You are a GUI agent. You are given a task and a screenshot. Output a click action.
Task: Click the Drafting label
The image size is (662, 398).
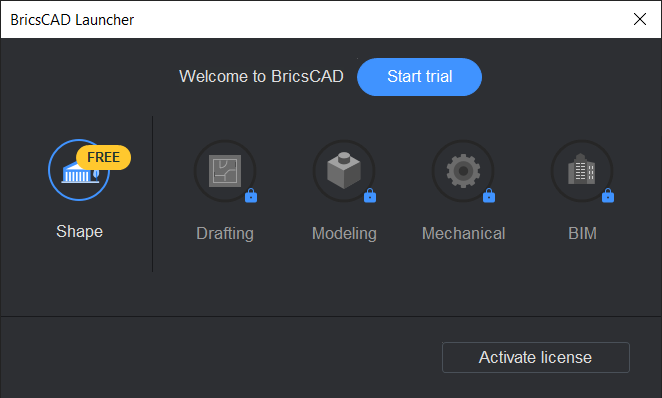(225, 233)
